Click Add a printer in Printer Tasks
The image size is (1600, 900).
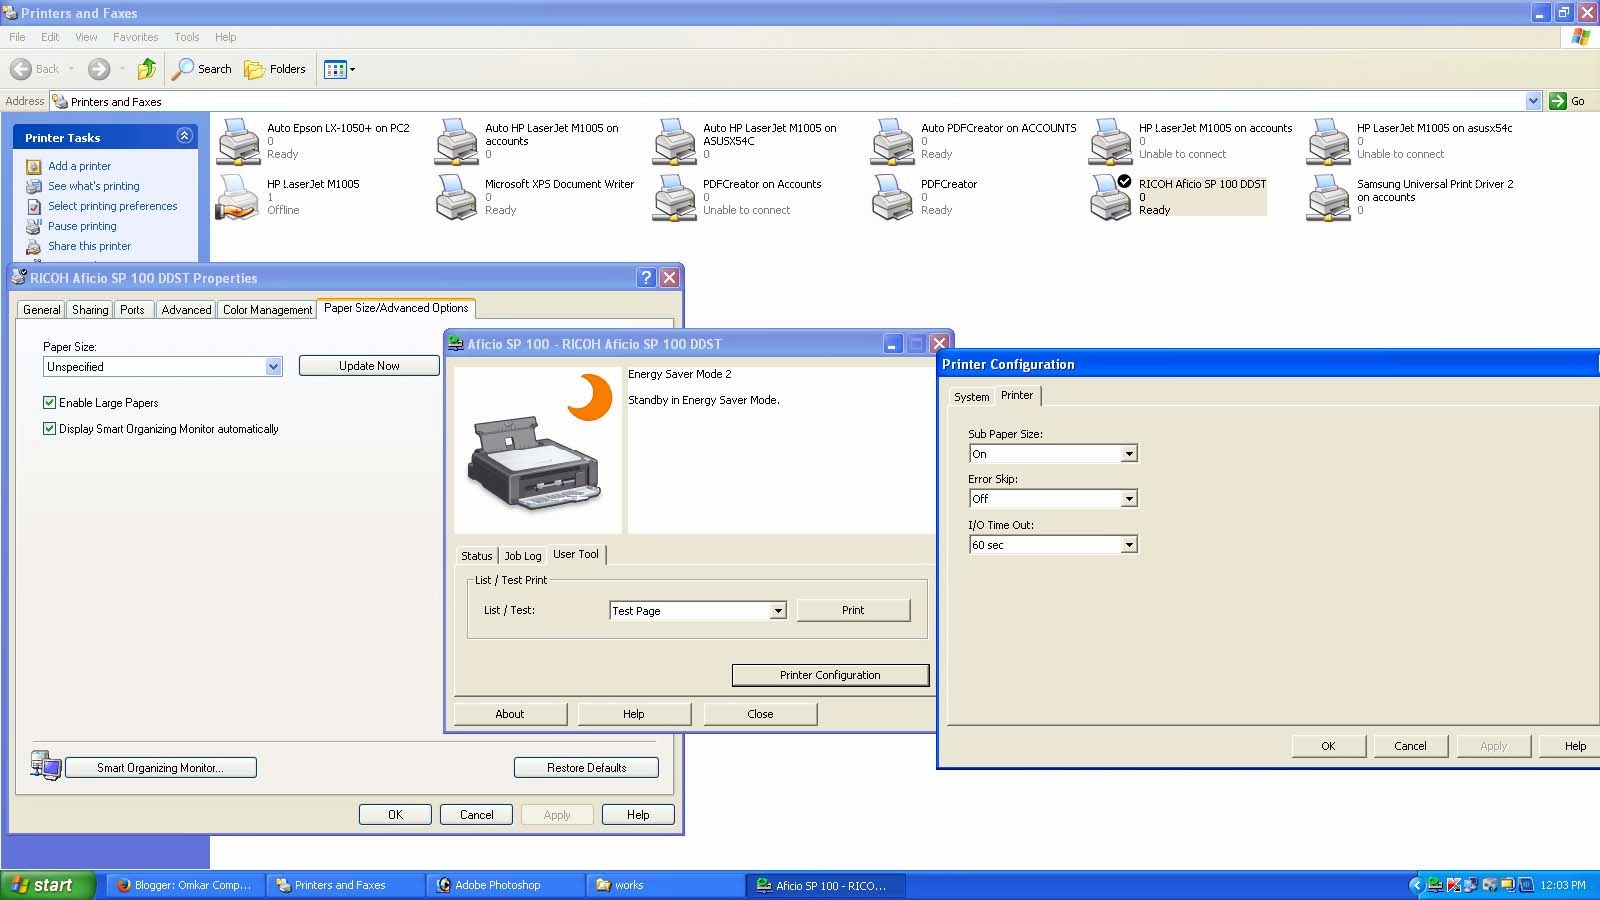pyautogui.click(x=80, y=166)
